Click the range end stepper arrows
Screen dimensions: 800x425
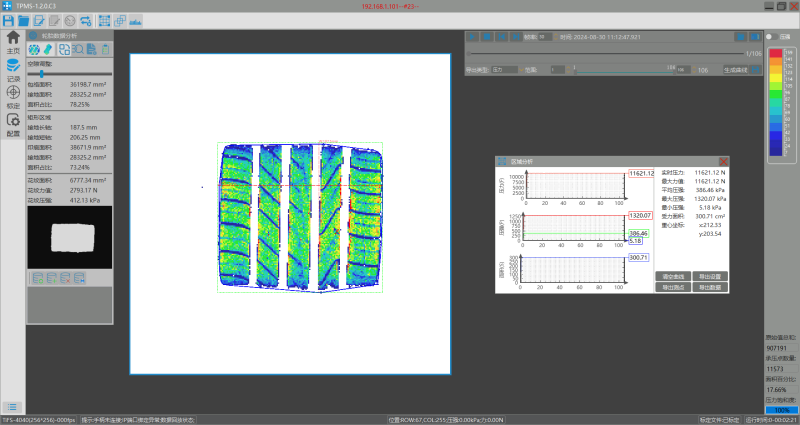click(694, 69)
